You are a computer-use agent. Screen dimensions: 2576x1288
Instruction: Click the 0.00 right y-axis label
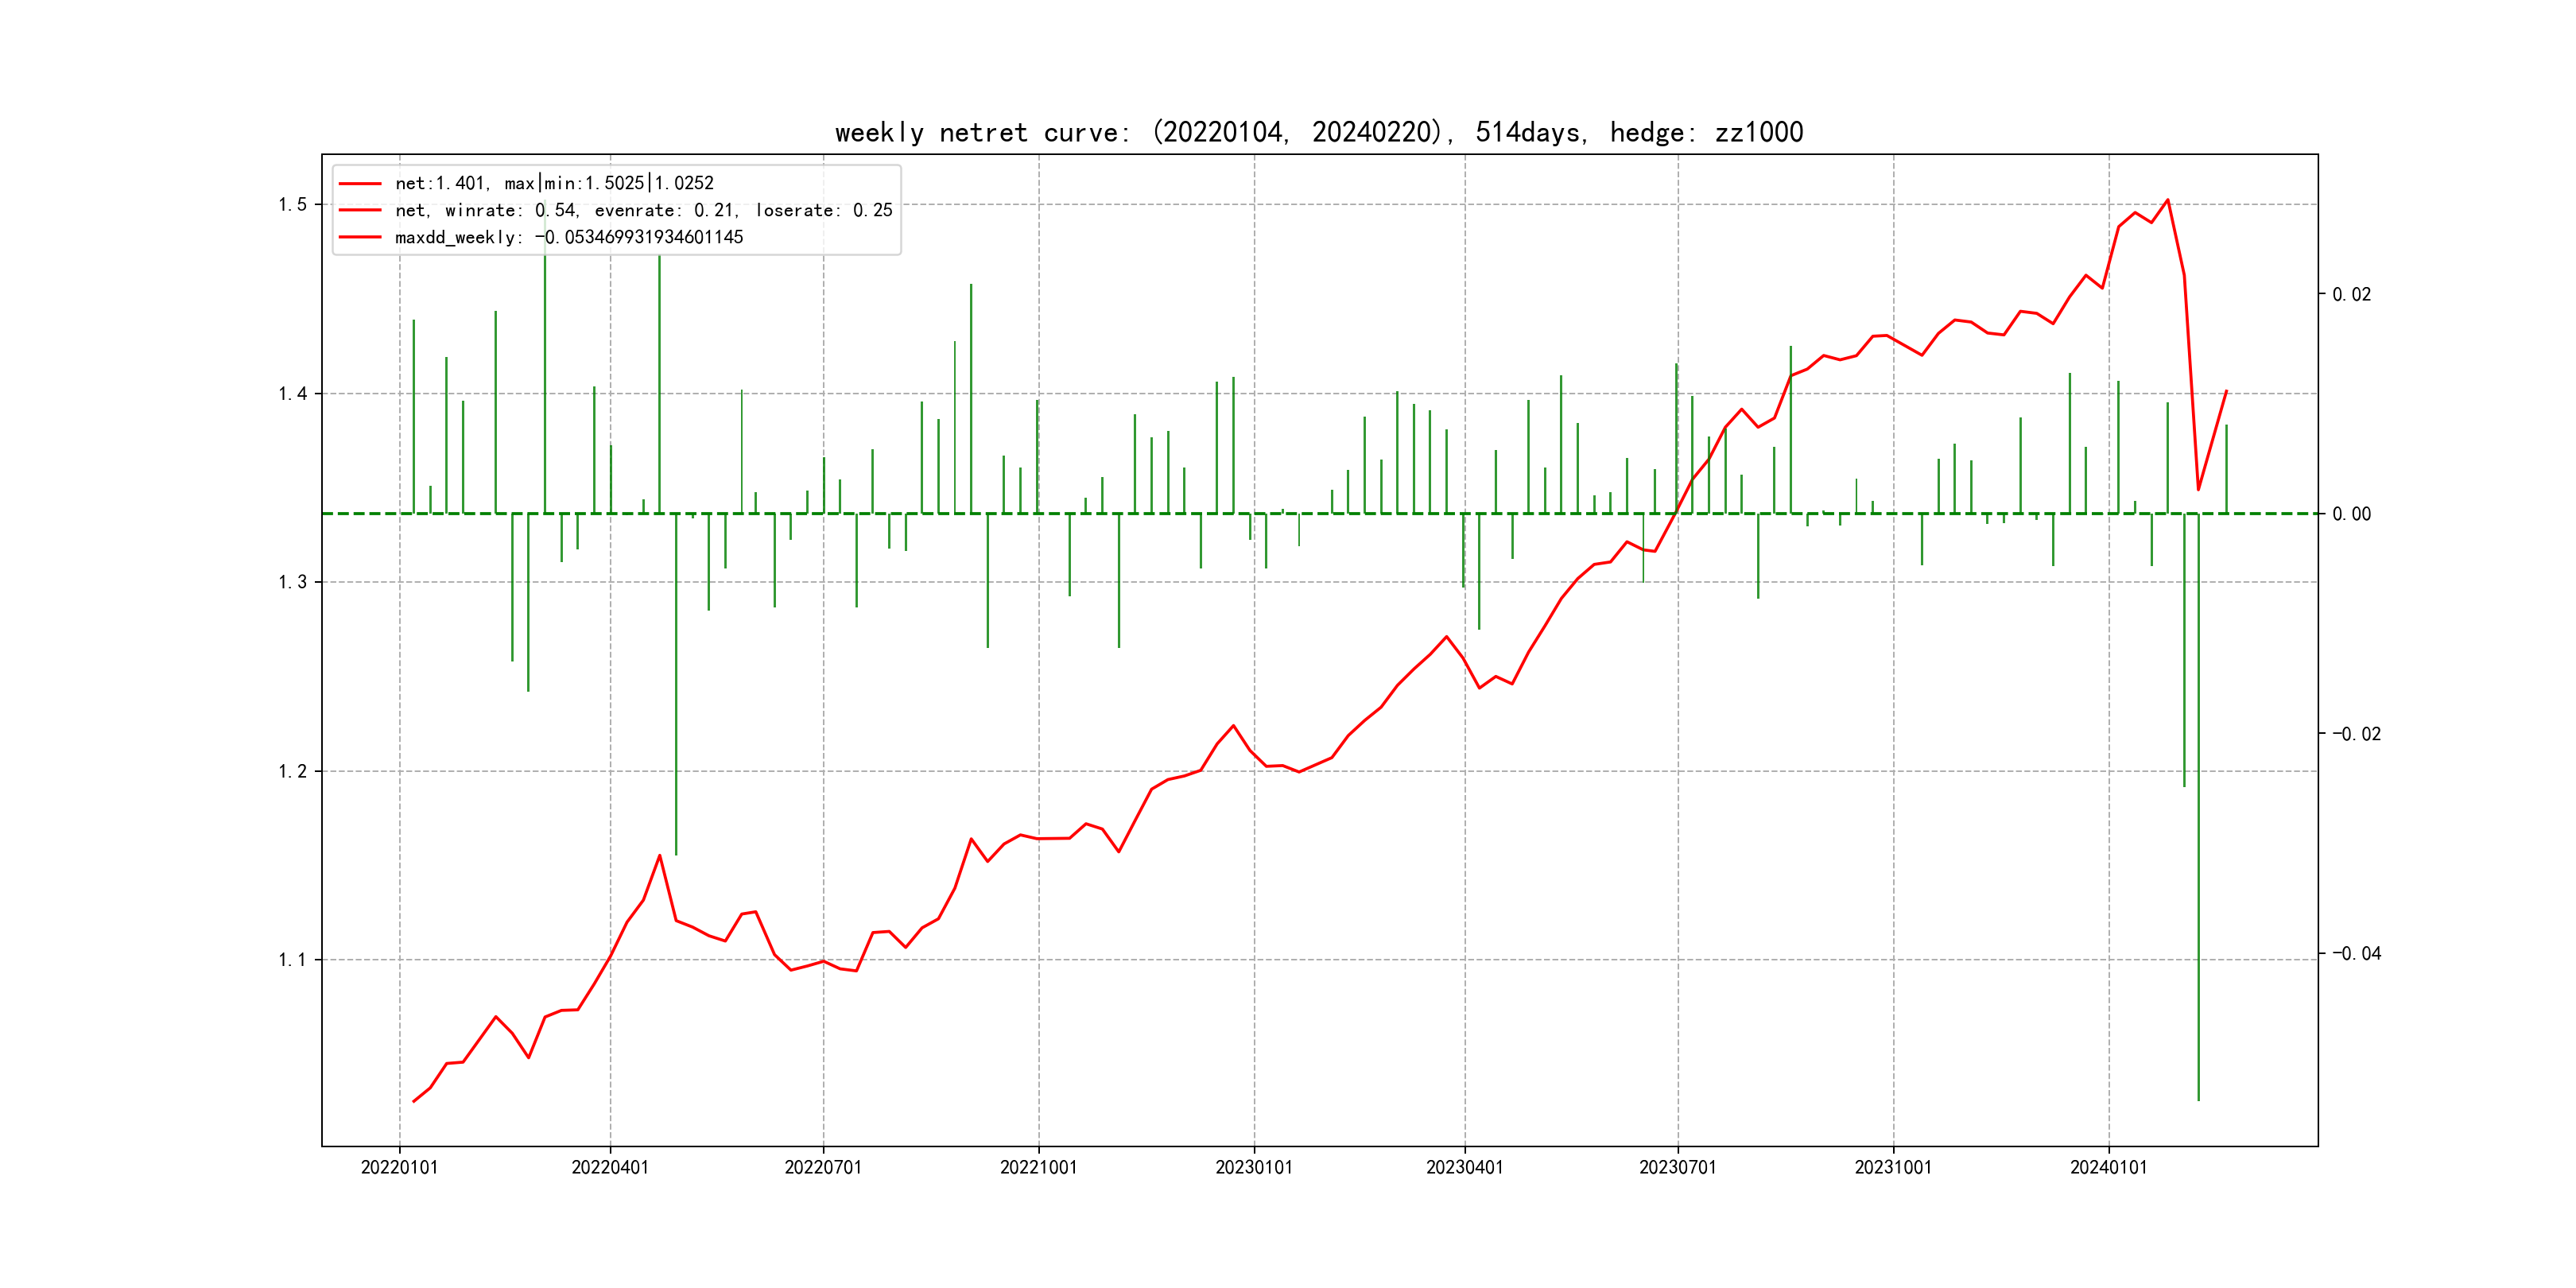point(2351,514)
